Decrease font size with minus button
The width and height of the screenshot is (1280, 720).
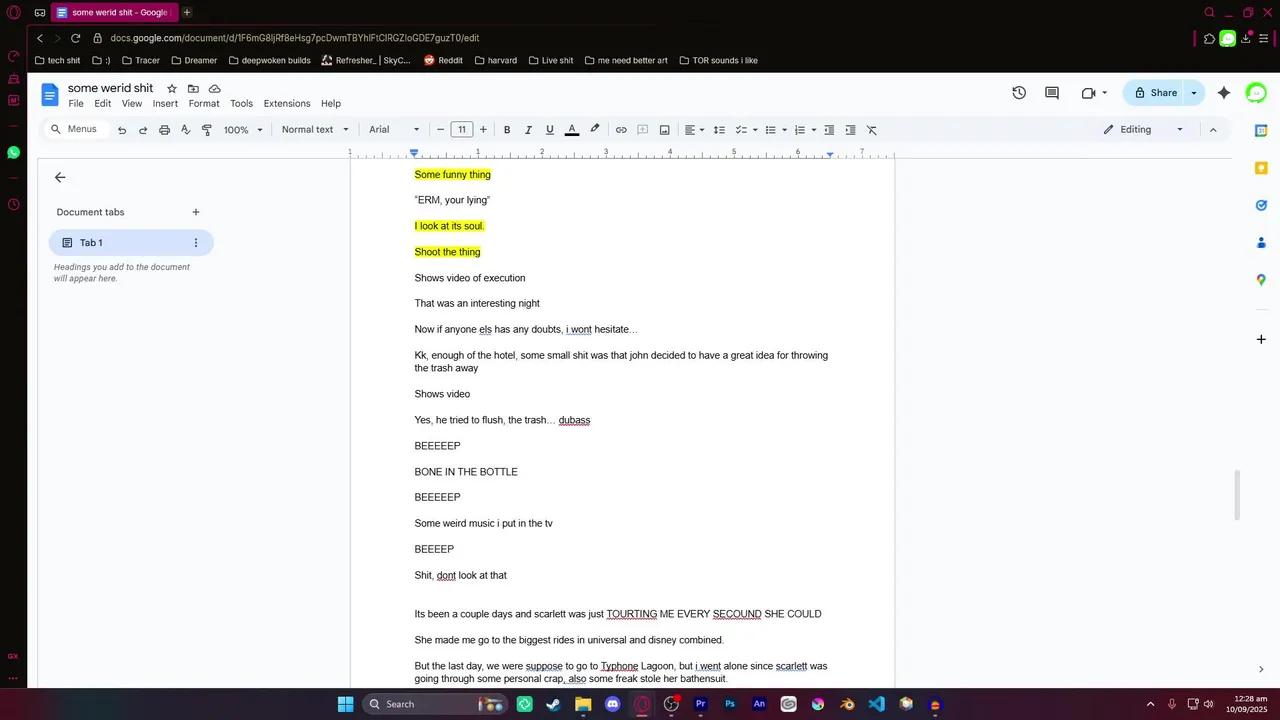[x=440, y=130]
